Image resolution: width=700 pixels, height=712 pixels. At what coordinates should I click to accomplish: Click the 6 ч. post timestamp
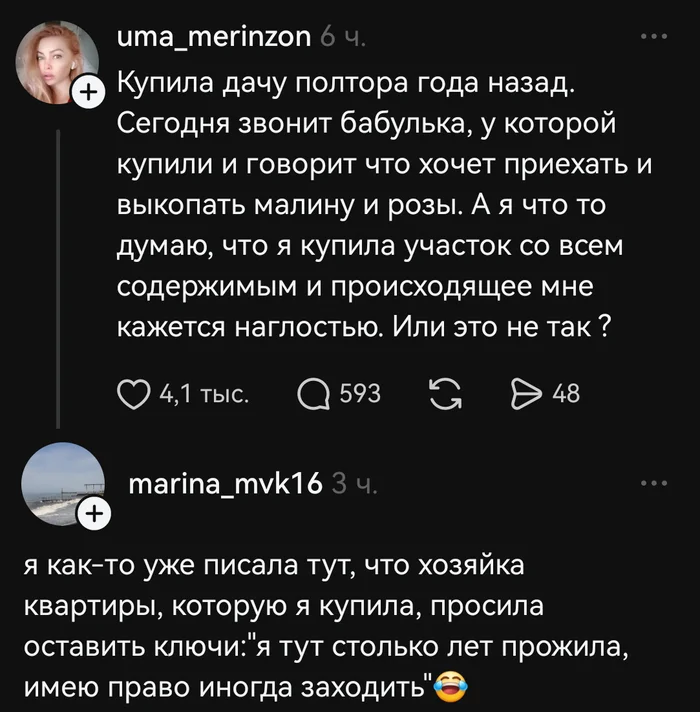coord(339,38)
